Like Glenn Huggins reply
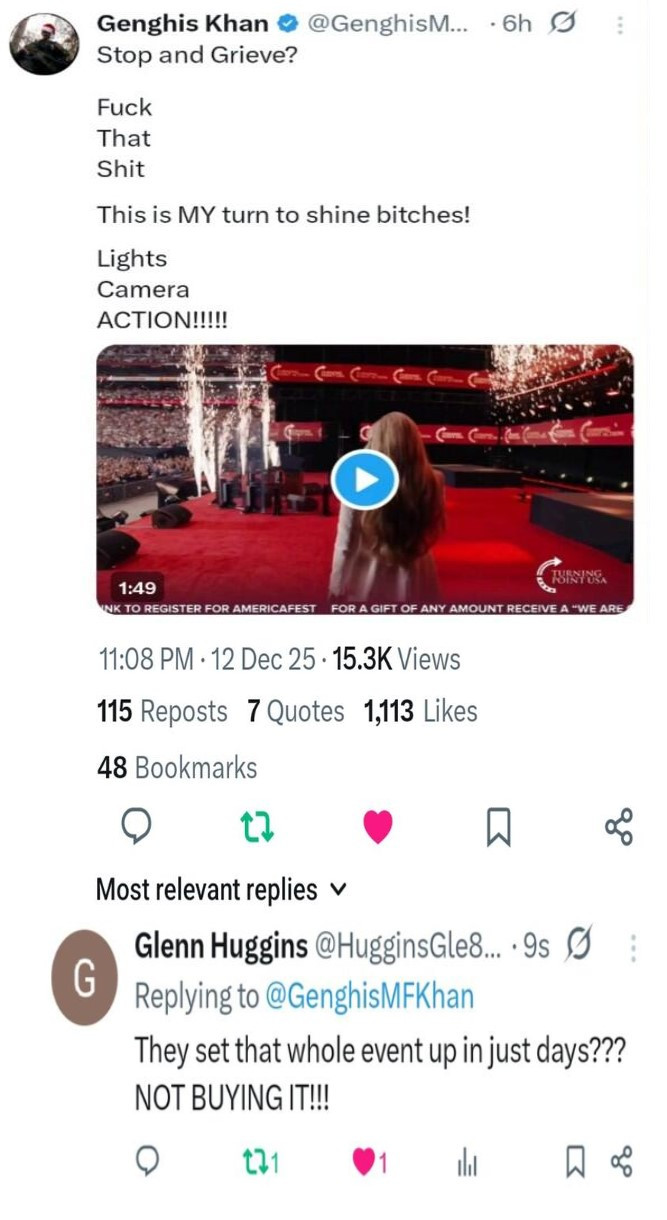Image resolution: width=667 pixels, height=1220 pixels. pyautogui.click(x=366, y=1161)
